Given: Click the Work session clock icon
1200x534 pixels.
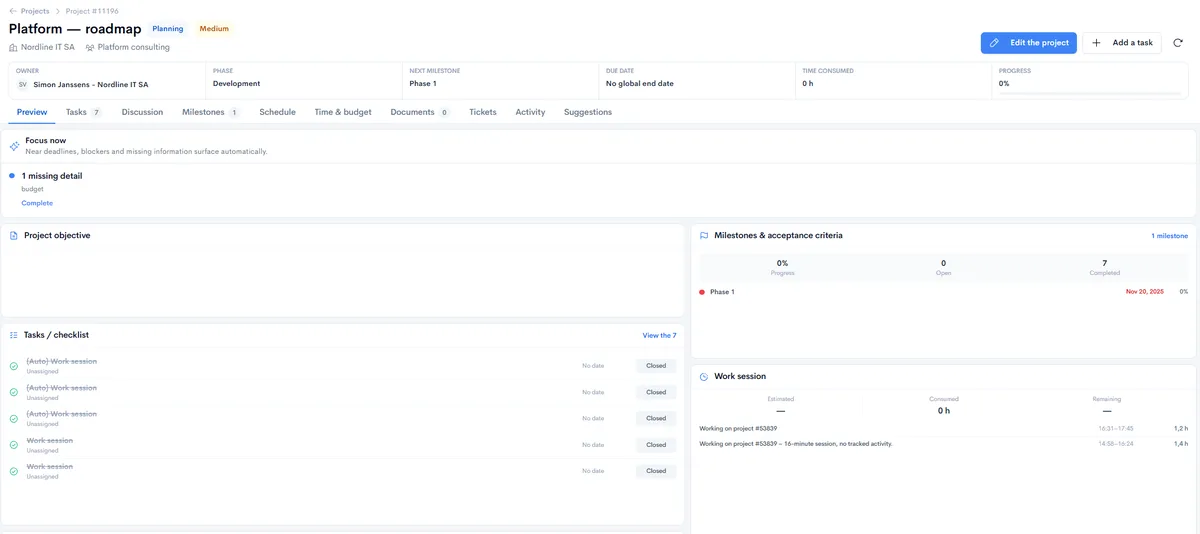Looking at the screenshot, I should [x=704, y=377].
